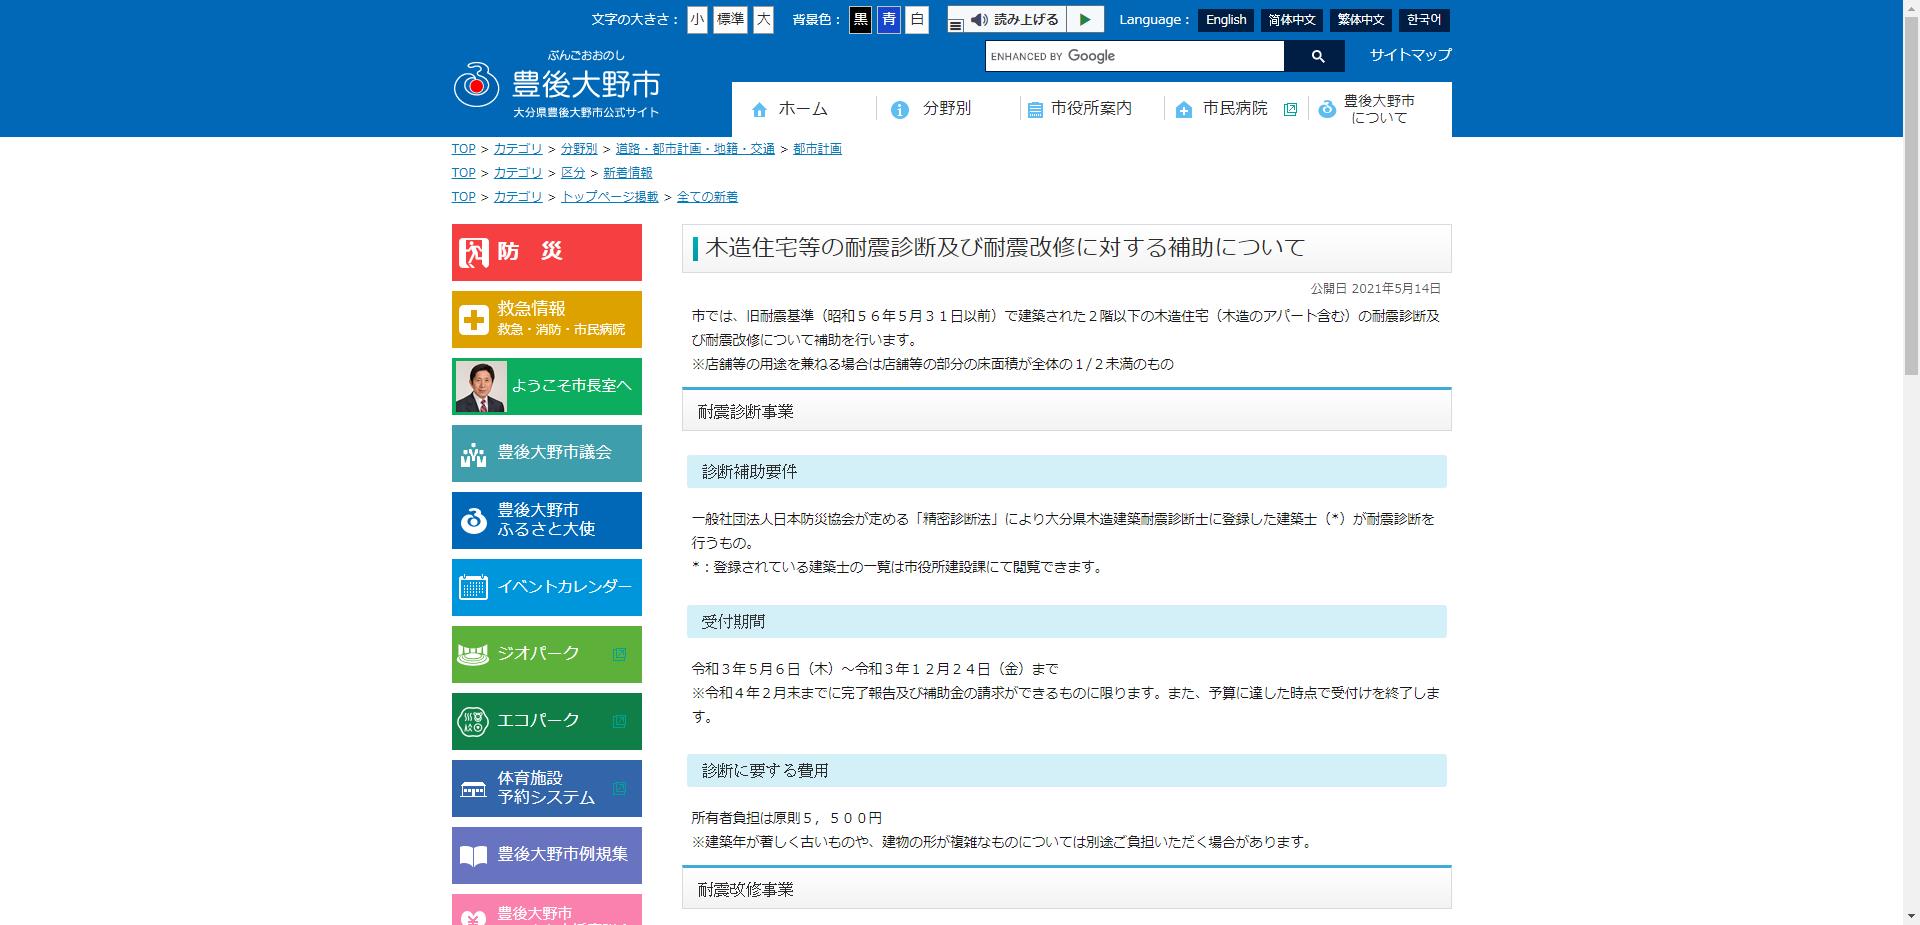This screenshot has width=1920, height=925.
Task: Switch background color to 白 (white)
Action: click(x=916, y=20)
